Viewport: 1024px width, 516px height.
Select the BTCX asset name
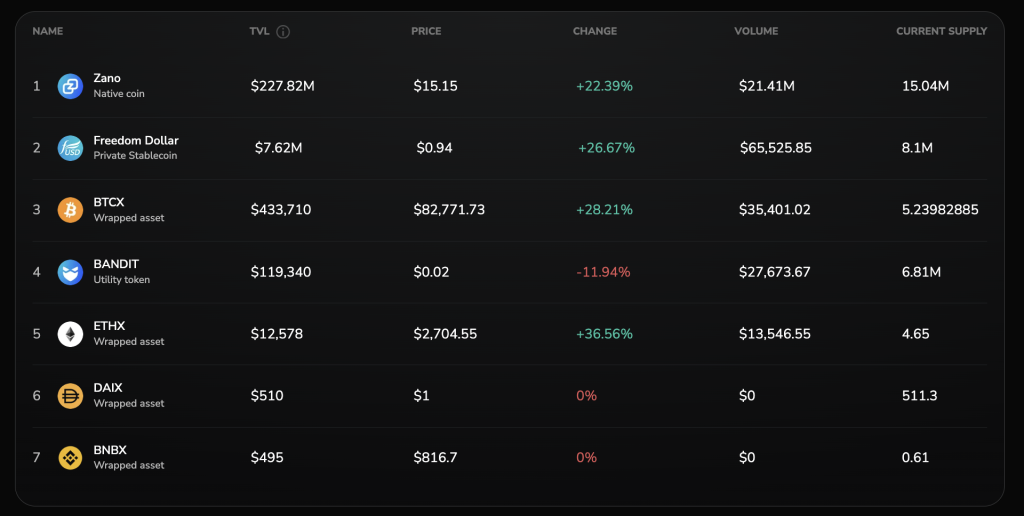pyautogui.click(x=109, y=202)
